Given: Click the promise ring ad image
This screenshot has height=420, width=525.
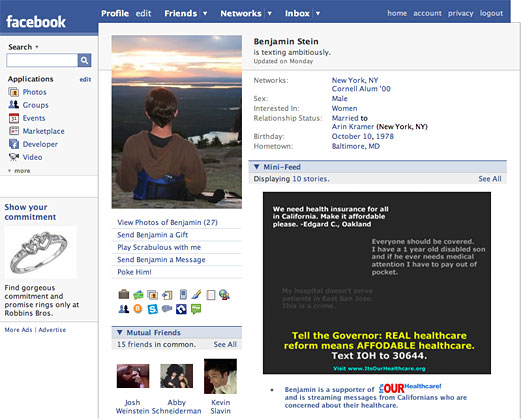Looking at the screenshot, I should coord(41,253).
